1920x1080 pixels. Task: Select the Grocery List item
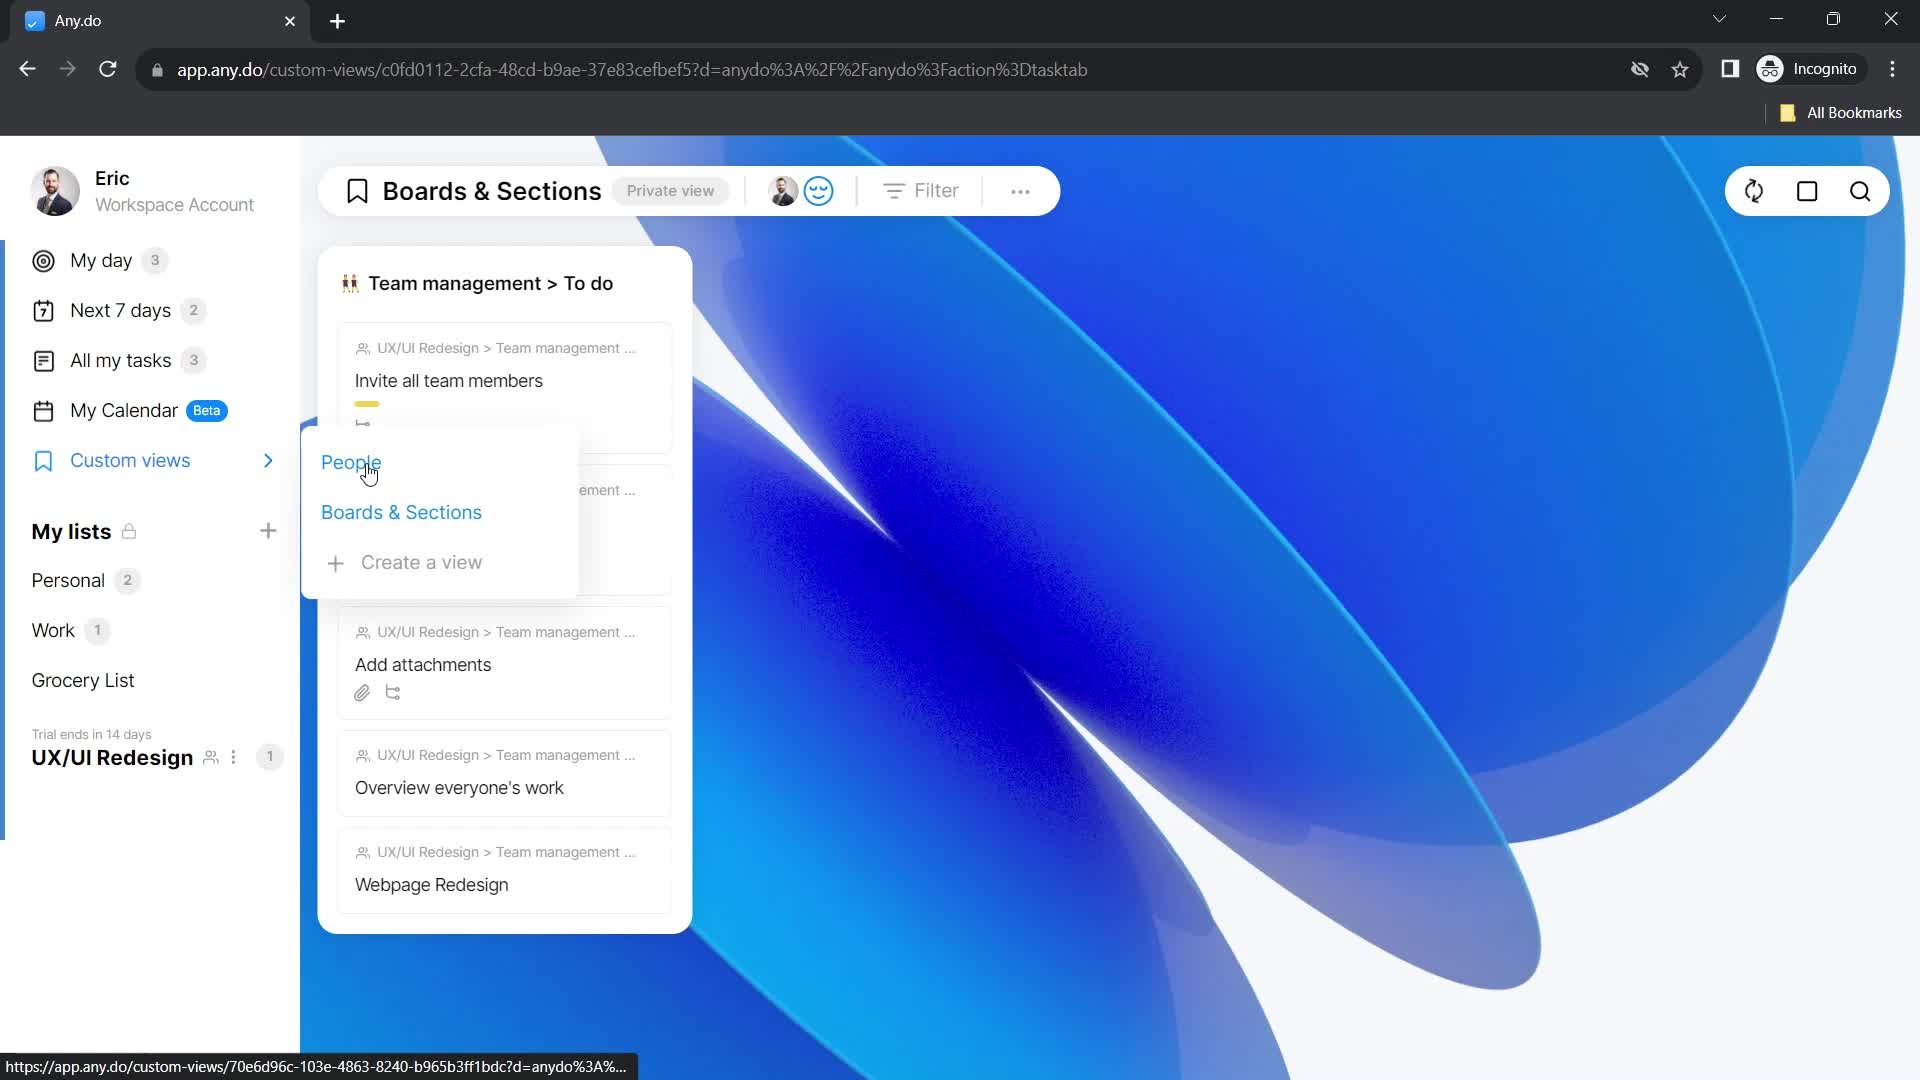pyautogui.click(x=83, y=680)
